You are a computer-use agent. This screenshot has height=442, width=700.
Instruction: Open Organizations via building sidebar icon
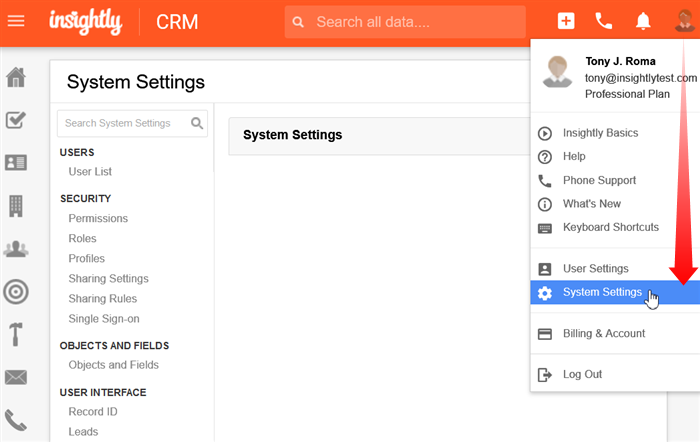[x=16, y=206]
